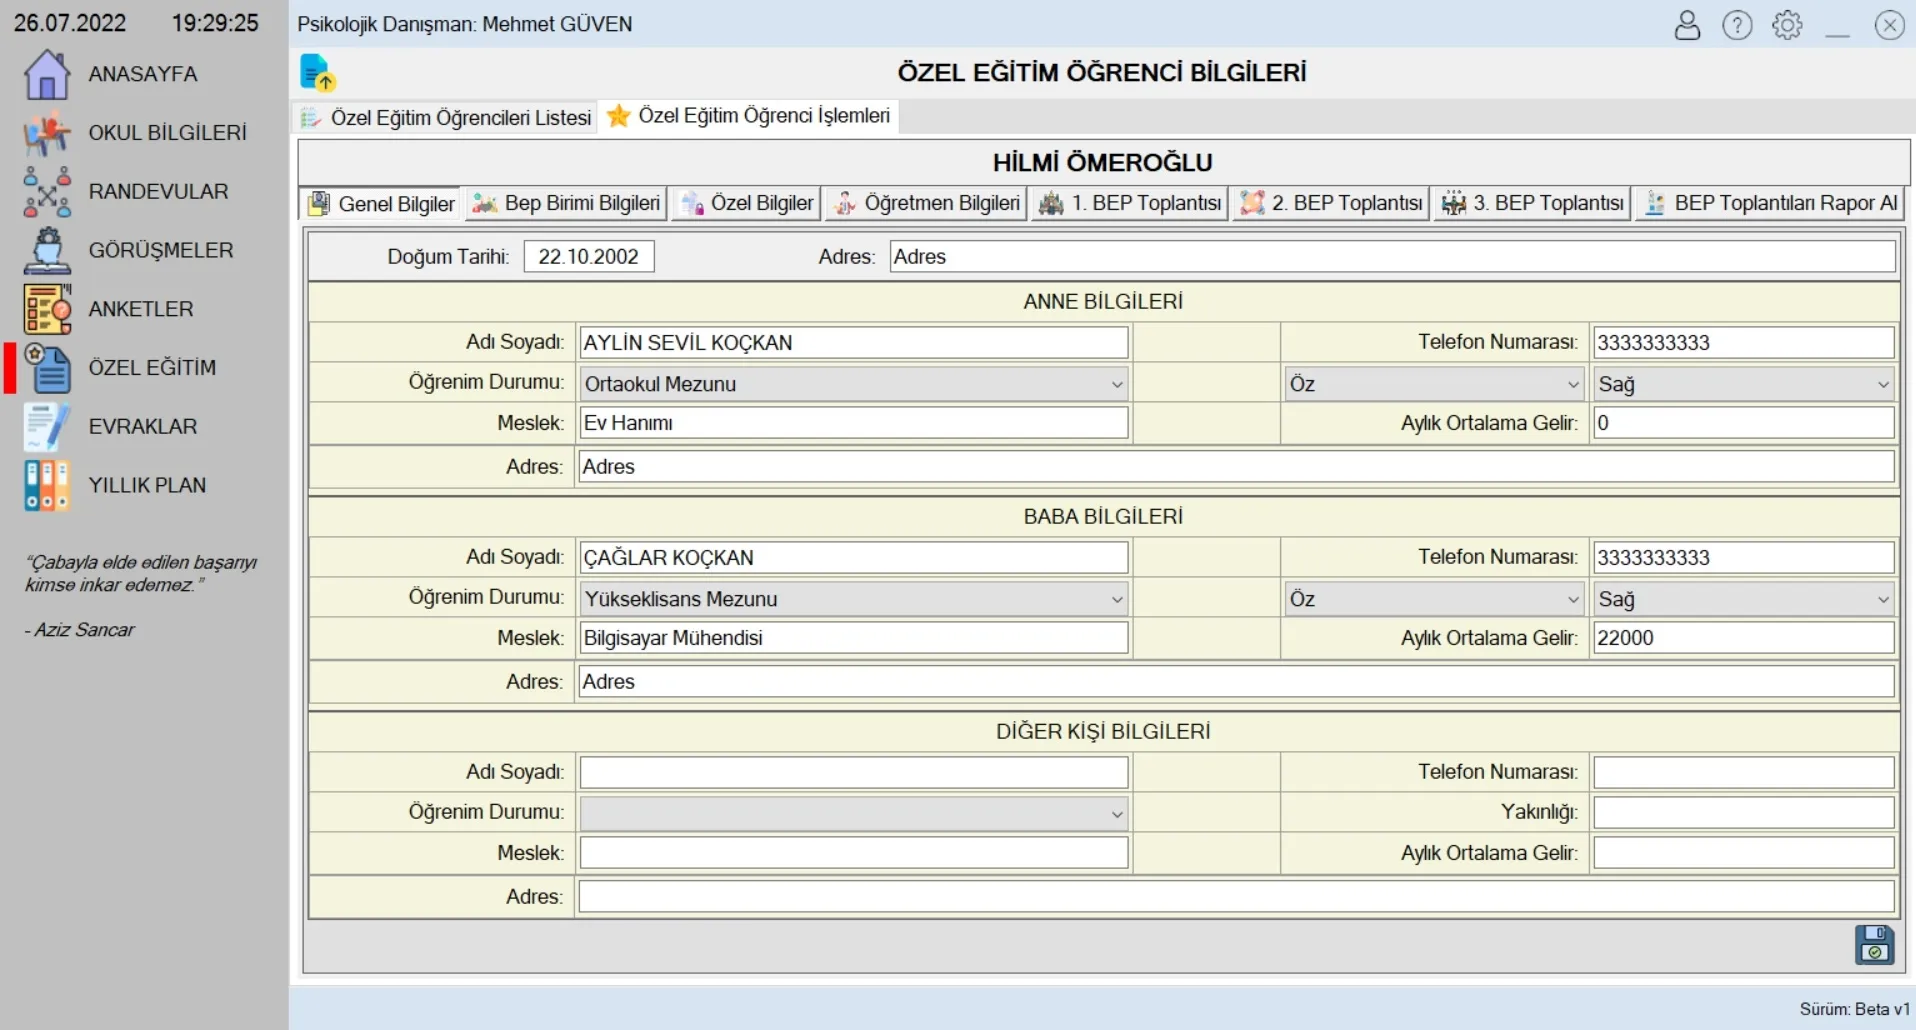Switch to Bep Birimi Bilgileri tab
The height and width of the screenshot is (1030, 1916).
[567, 203]
